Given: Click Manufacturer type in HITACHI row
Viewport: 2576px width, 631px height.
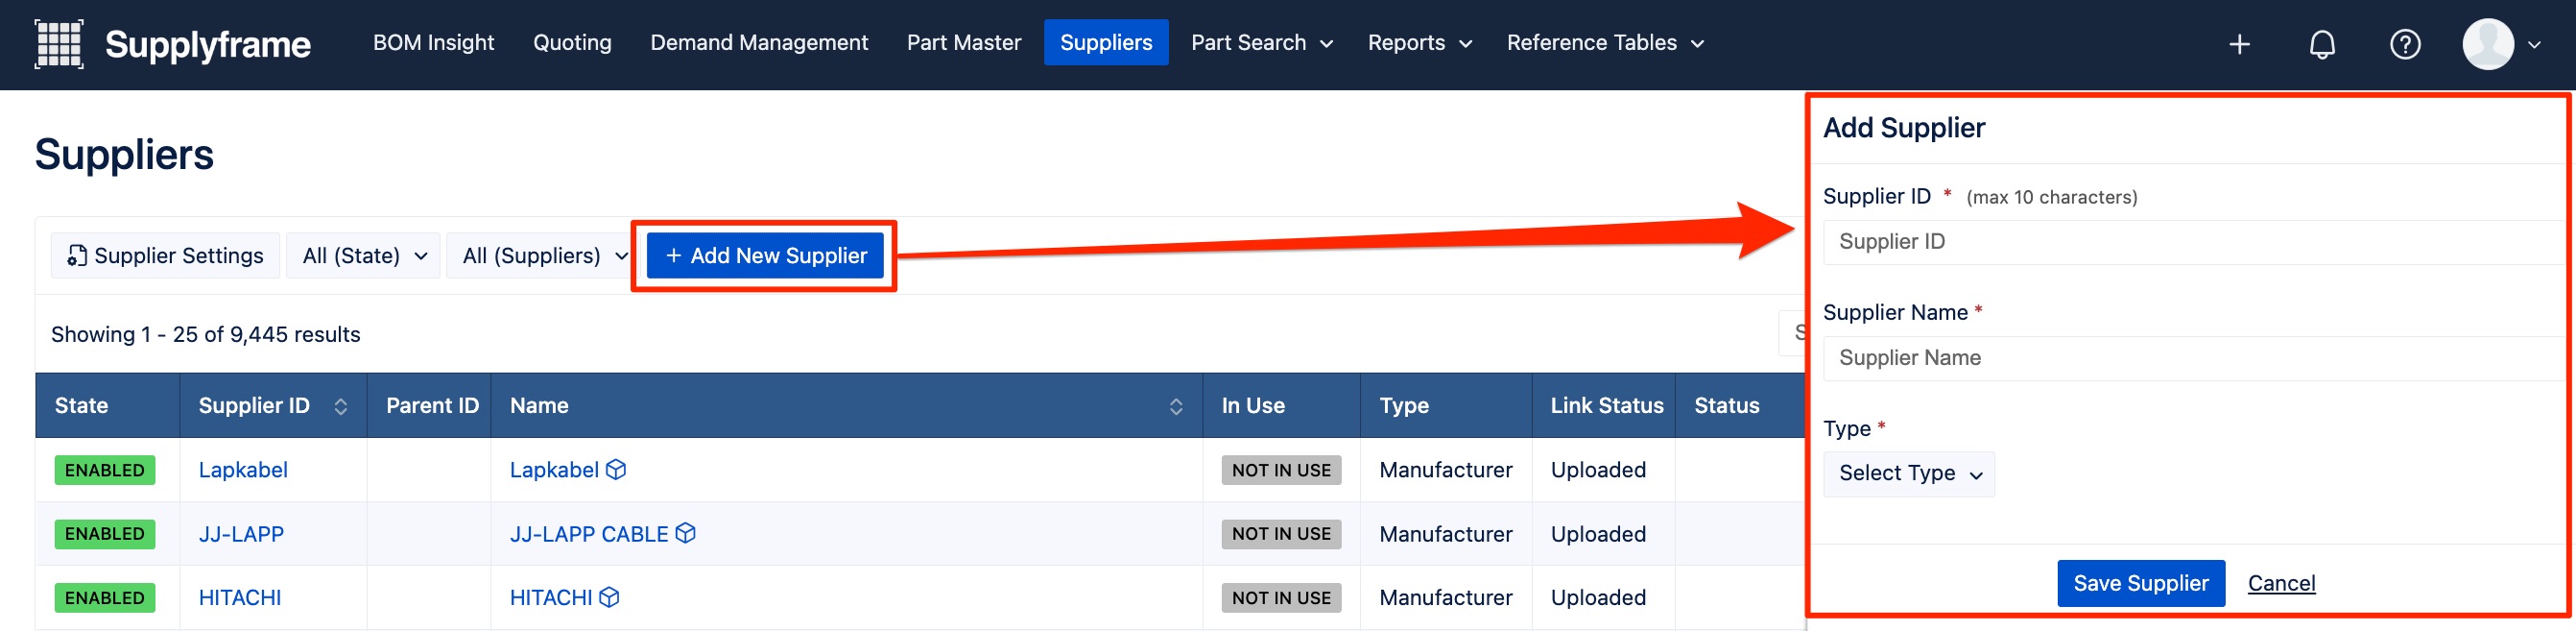Looking at the screenshot, I should point(1446,598).
